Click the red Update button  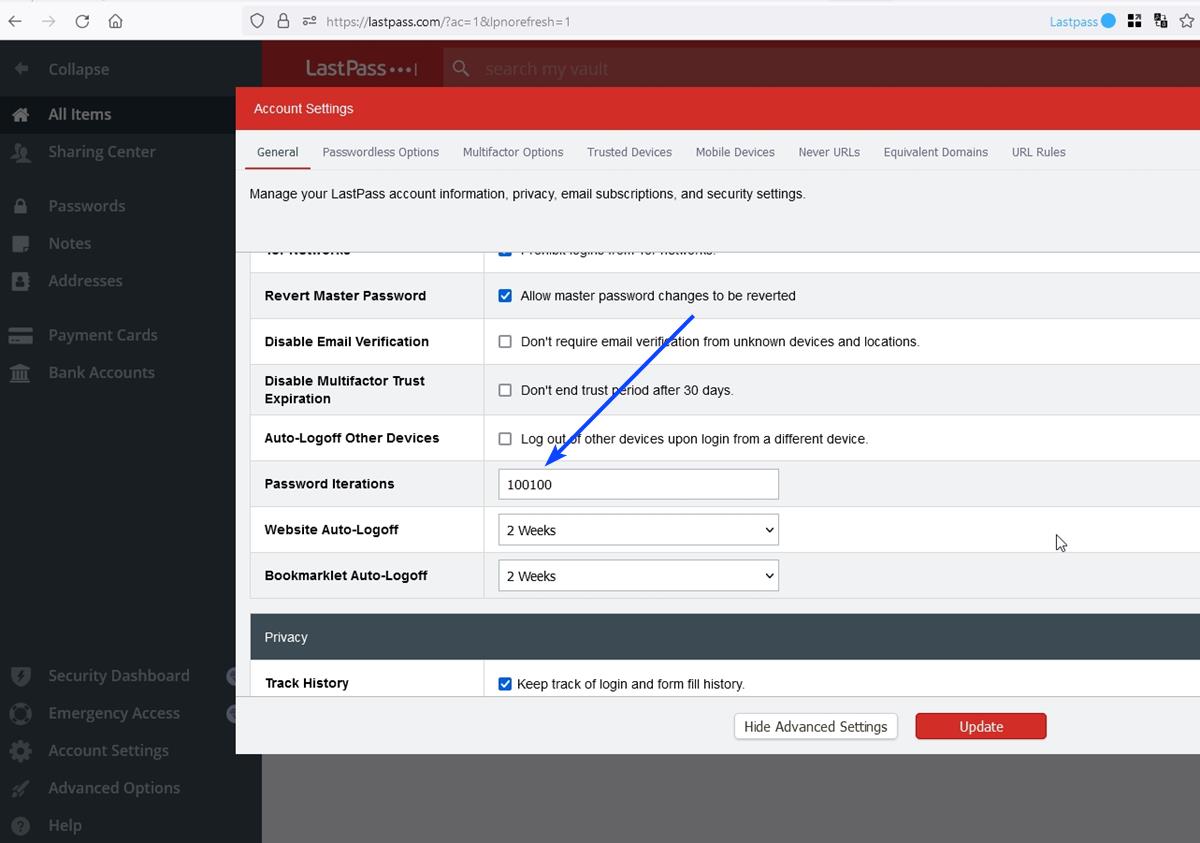(x=980, y=727)
